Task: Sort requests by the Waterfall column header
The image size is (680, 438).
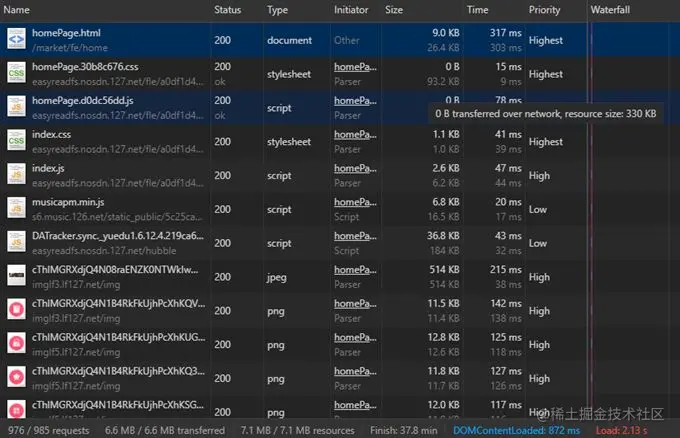Action: coord(610,10)
